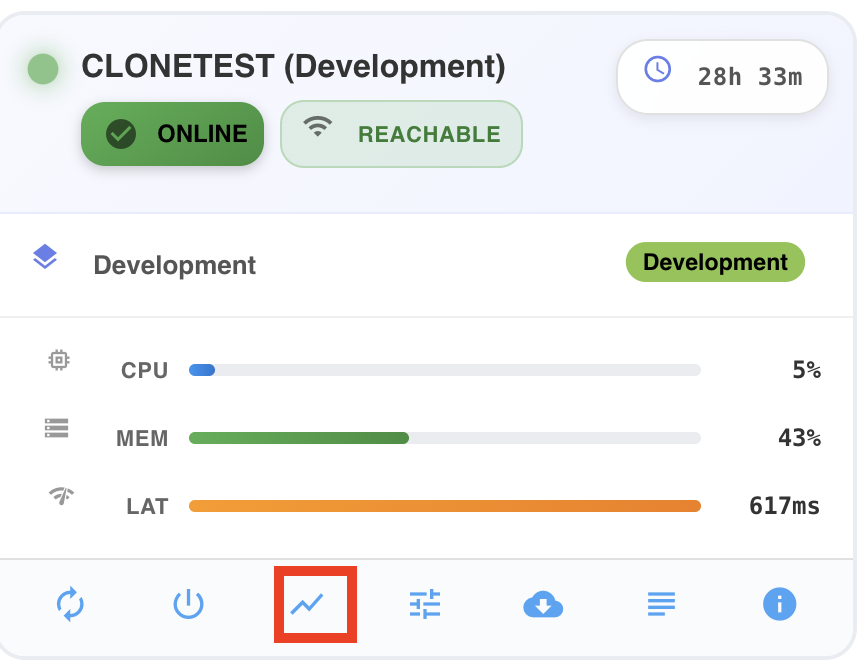Click the 28h 33m uptime pill
This screenshot has width=864, height=667.
pos(722,77)
